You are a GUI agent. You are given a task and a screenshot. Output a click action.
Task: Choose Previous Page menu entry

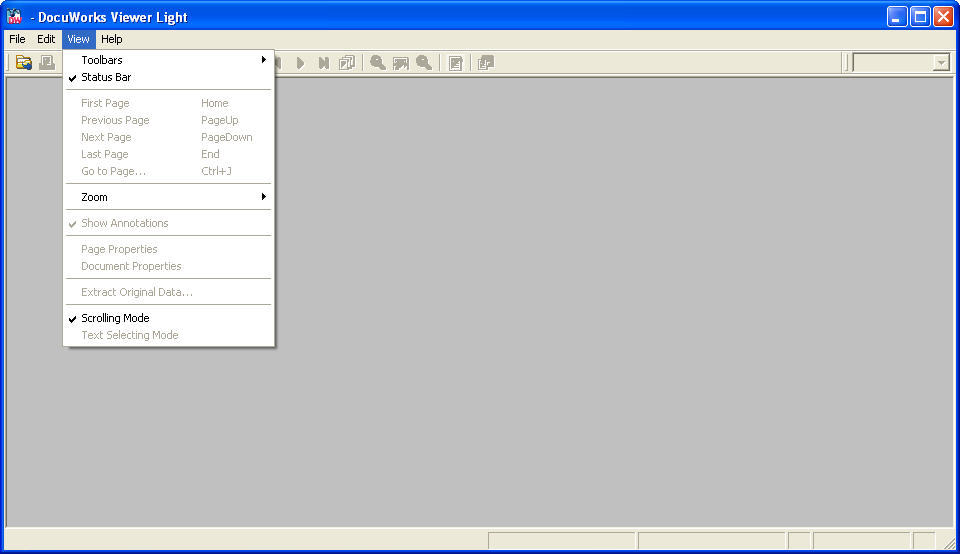169,121
